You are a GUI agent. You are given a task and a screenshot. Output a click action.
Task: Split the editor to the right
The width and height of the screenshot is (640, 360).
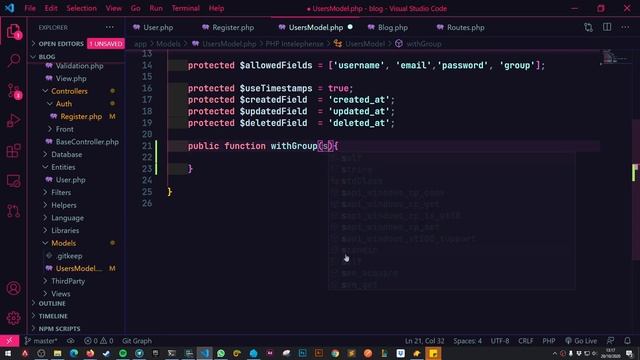pyautogui.click(x=607, y=27)
